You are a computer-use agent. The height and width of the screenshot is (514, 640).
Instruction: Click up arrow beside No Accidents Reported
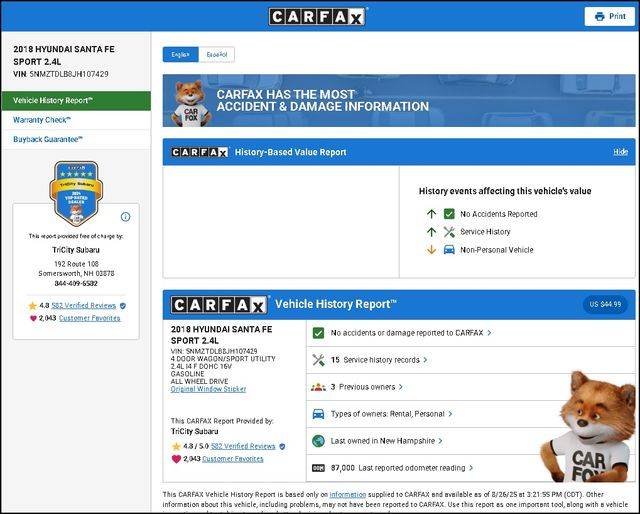point(431,214)
